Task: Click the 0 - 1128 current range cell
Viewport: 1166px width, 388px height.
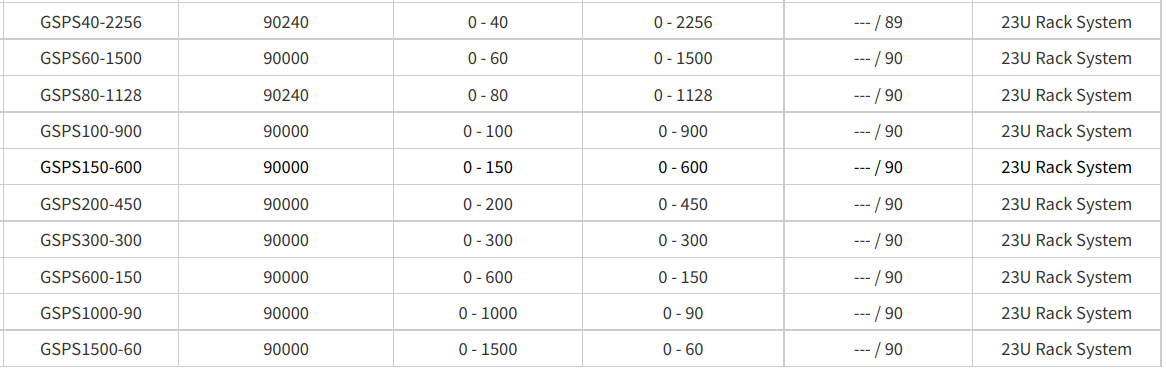Action: tap(683, 95)
